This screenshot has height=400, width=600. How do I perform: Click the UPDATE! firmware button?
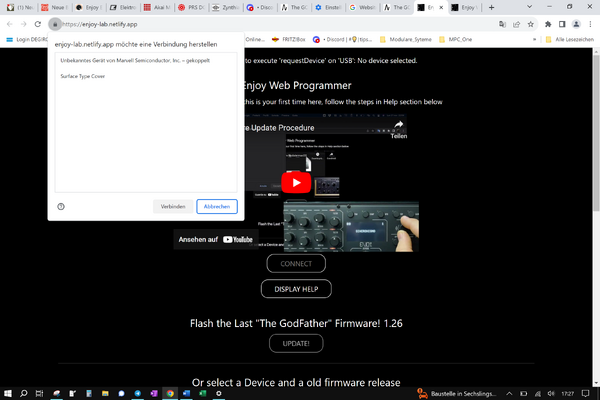[x=296, y=343]
